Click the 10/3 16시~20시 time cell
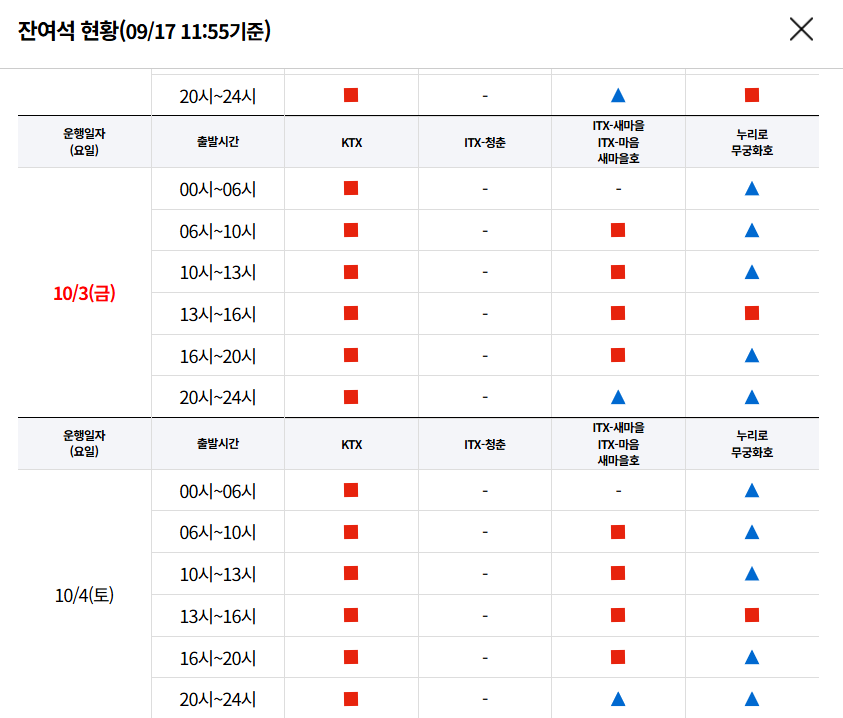Image resolution: width=843 pixels, height=718 pixels. point(217,355)
